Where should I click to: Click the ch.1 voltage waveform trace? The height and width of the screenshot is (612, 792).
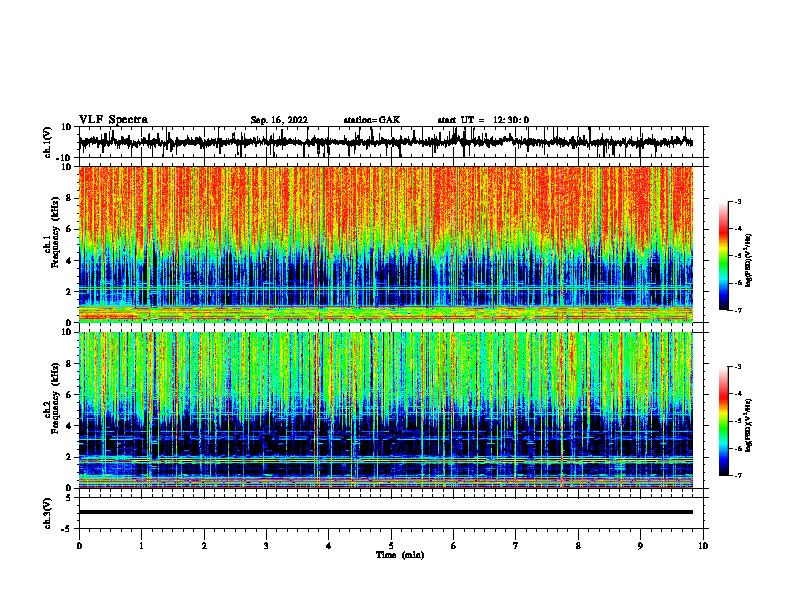tap(385, 142)
